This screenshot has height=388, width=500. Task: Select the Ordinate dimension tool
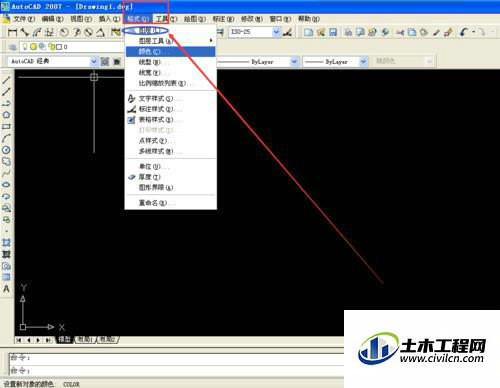tap(49, 32)
